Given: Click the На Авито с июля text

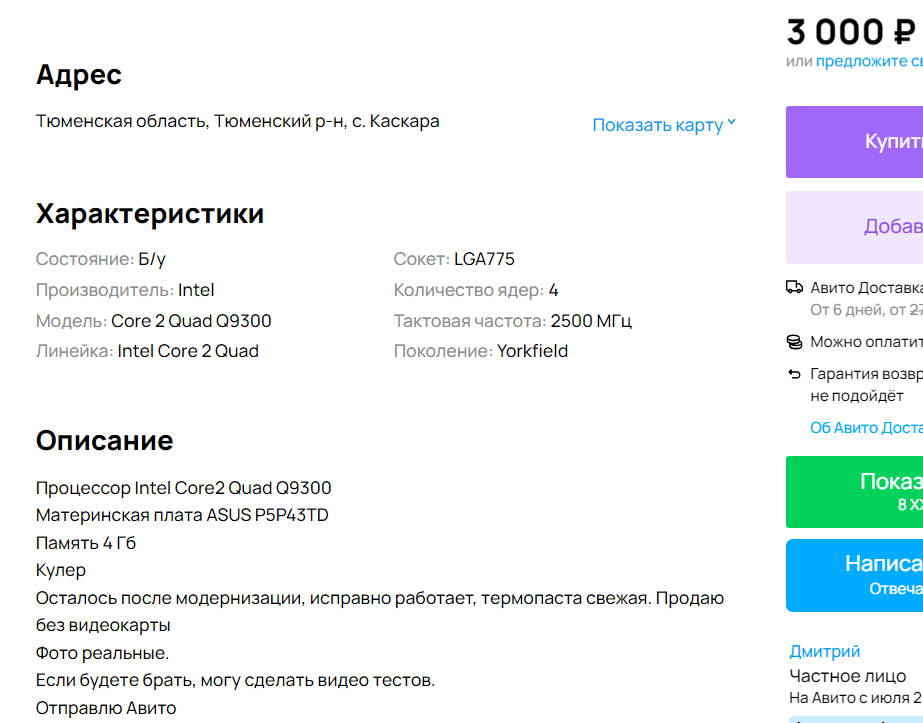Looking at the screenshot, I should (855, 698).
